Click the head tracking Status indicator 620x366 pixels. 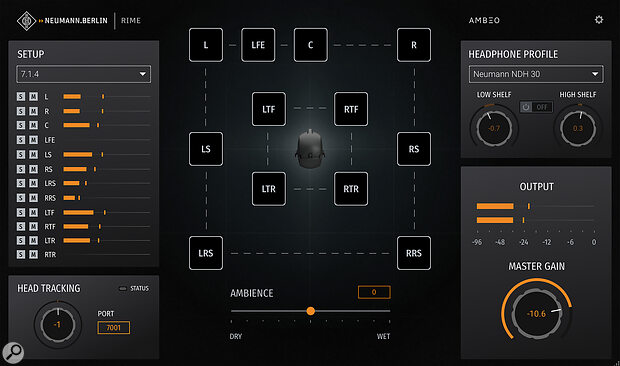pyautogui.click(x=123, y=289)
